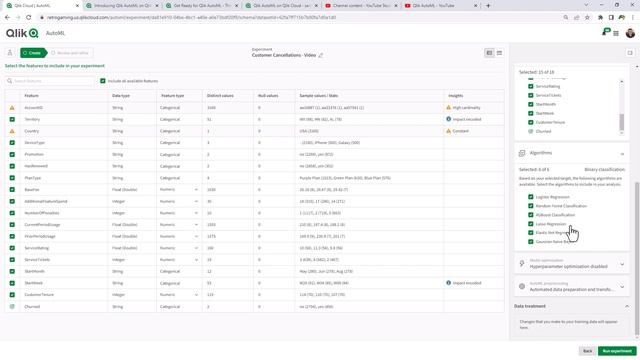Sort by the Feature column header
The image size is (640, 360).
[31, 96]
